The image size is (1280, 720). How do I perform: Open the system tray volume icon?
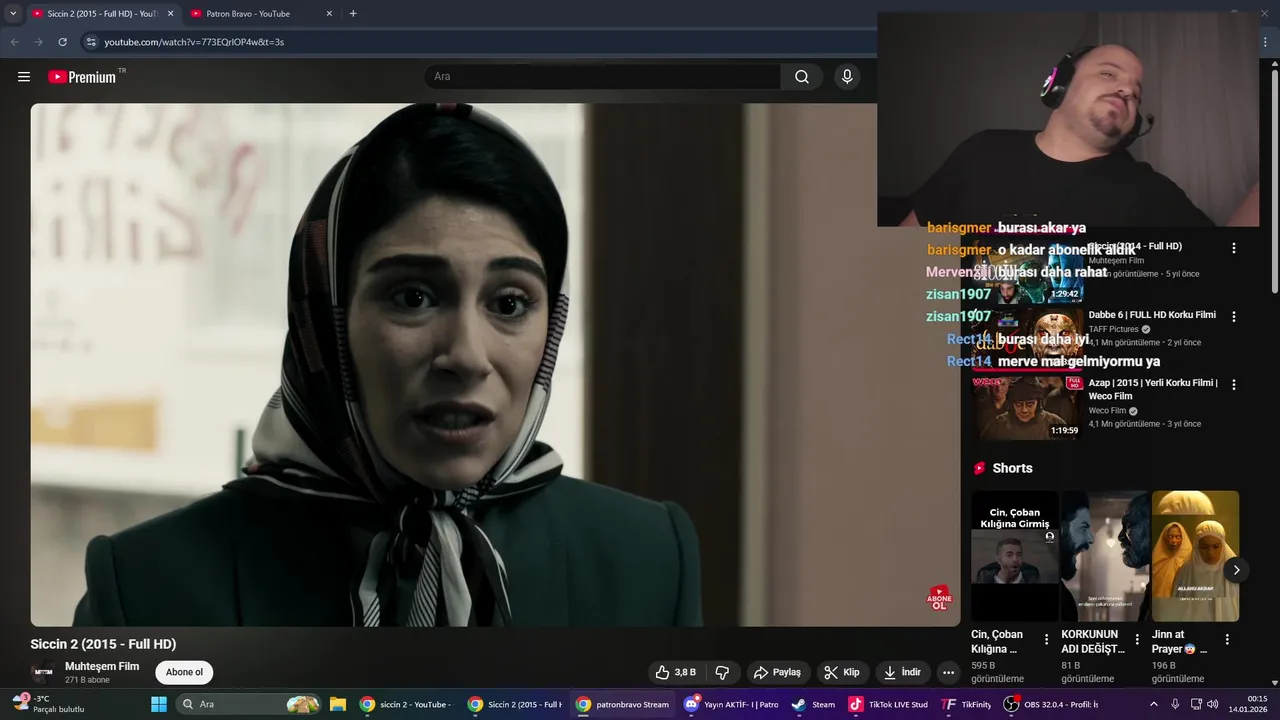1213,704
